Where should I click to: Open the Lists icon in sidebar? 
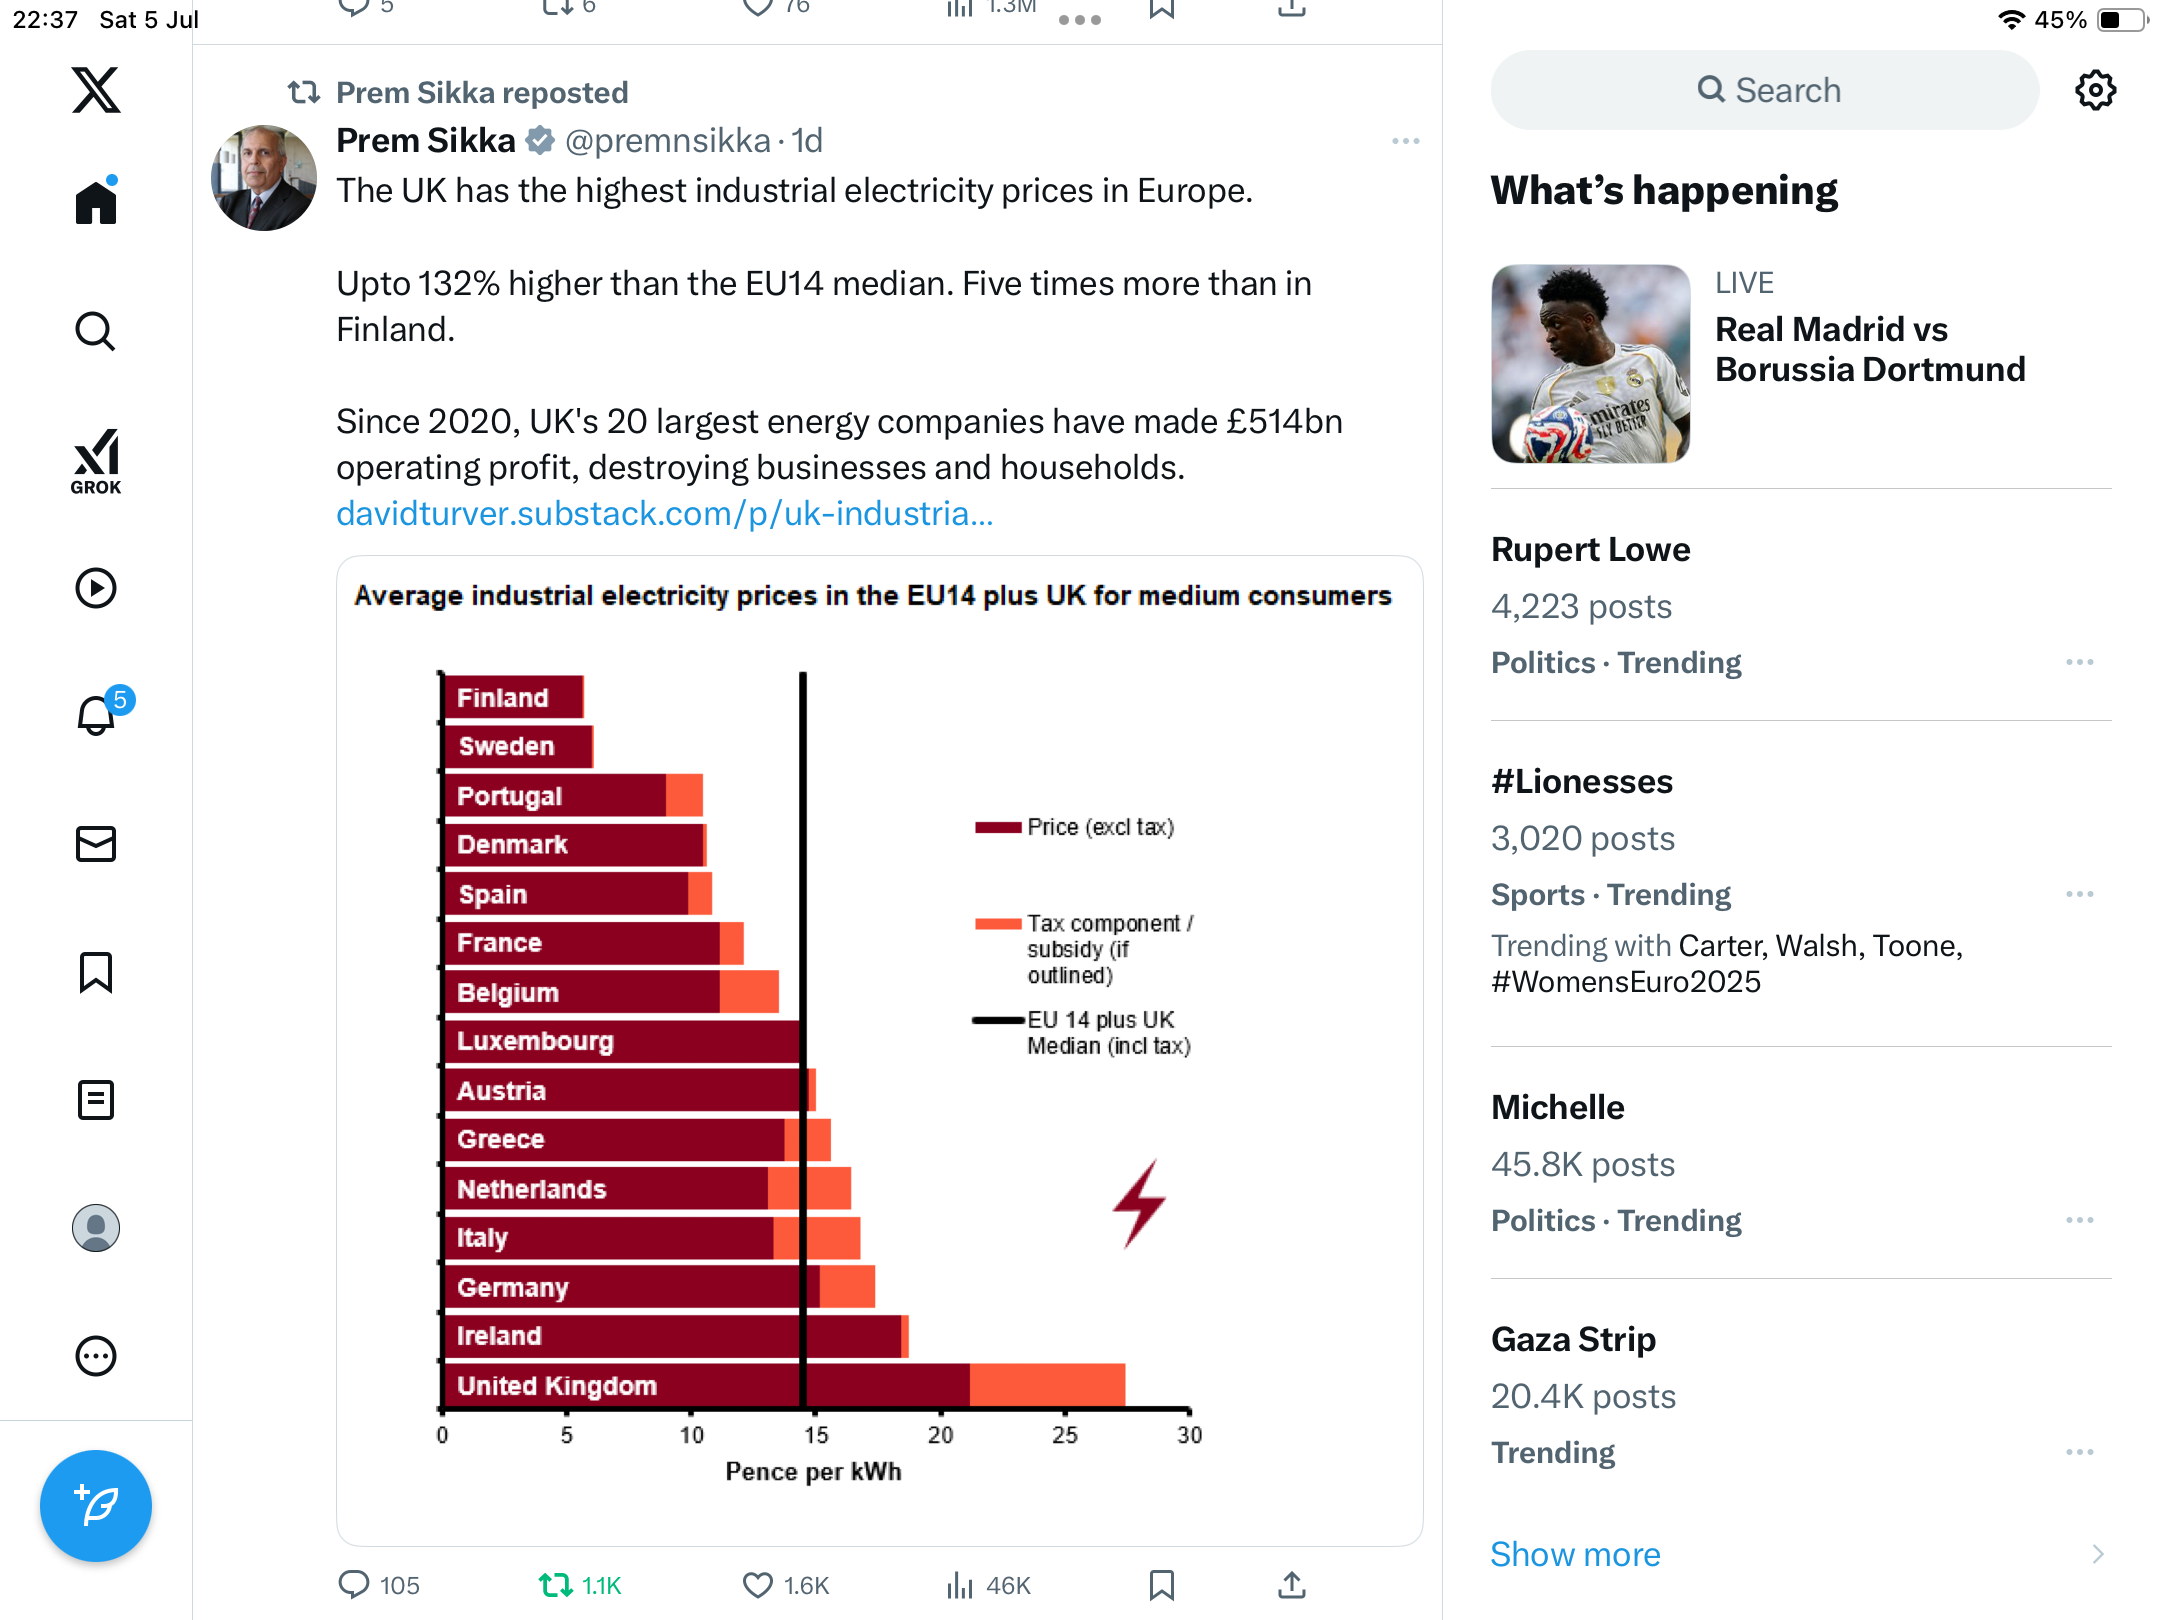(96, 1100)
